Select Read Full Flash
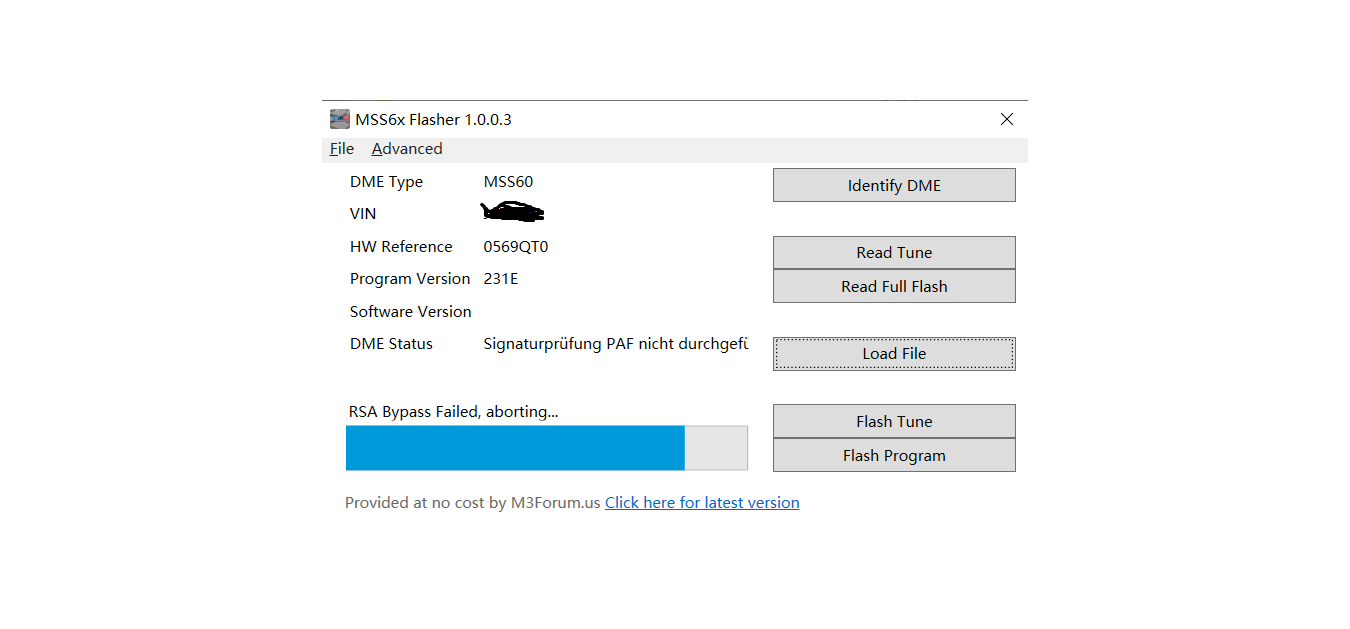This screenshot has height=629, width=1350. pyautogui.click(x=893, y=286)
